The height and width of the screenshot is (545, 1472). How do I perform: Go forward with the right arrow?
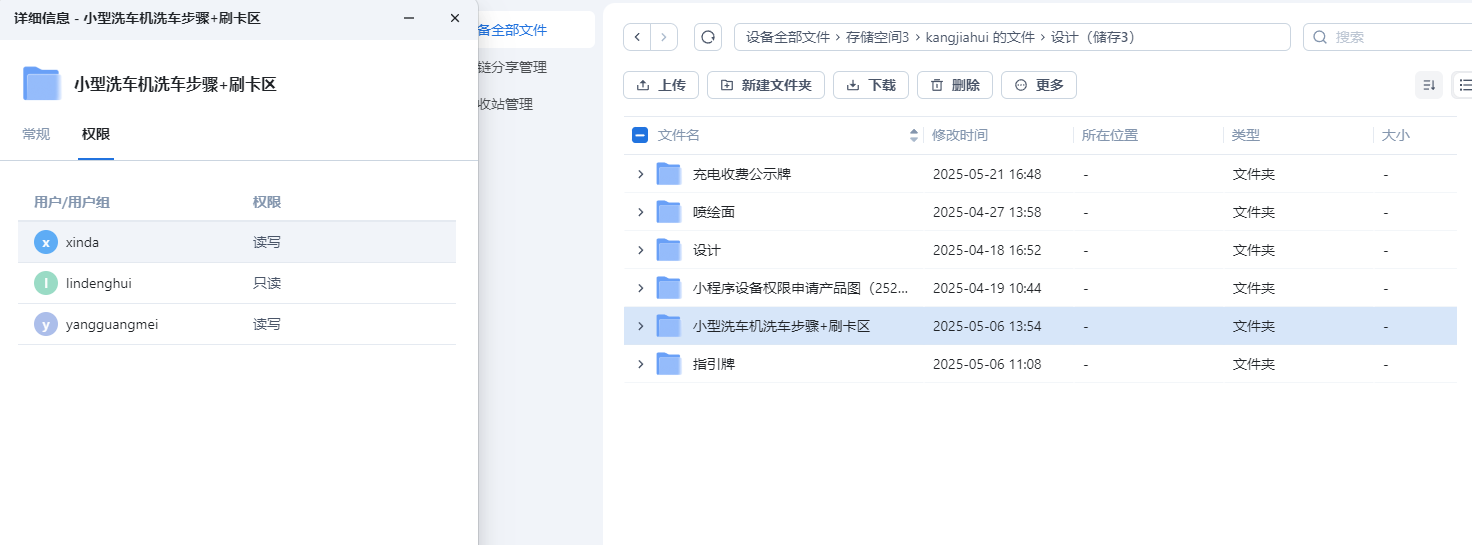[664, 37]
